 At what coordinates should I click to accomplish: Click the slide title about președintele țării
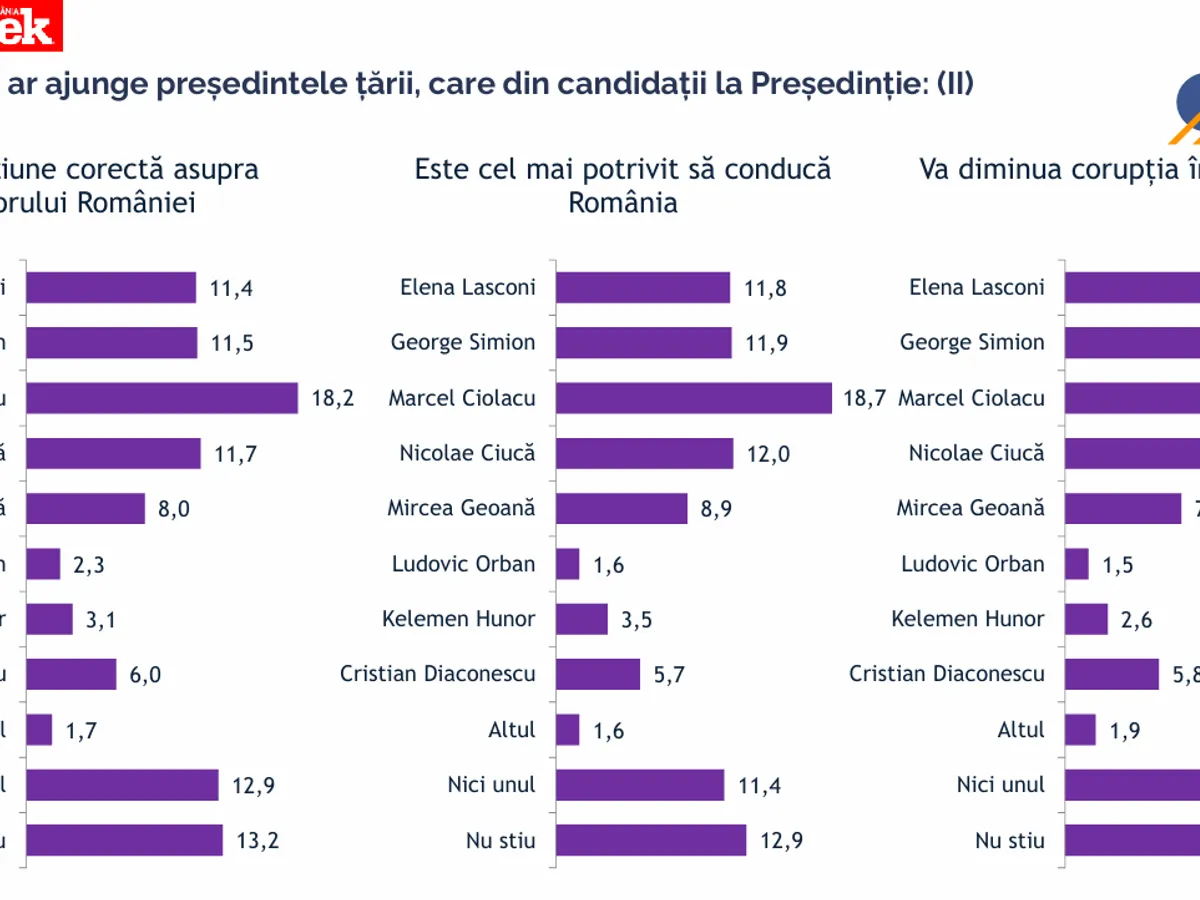485,85
